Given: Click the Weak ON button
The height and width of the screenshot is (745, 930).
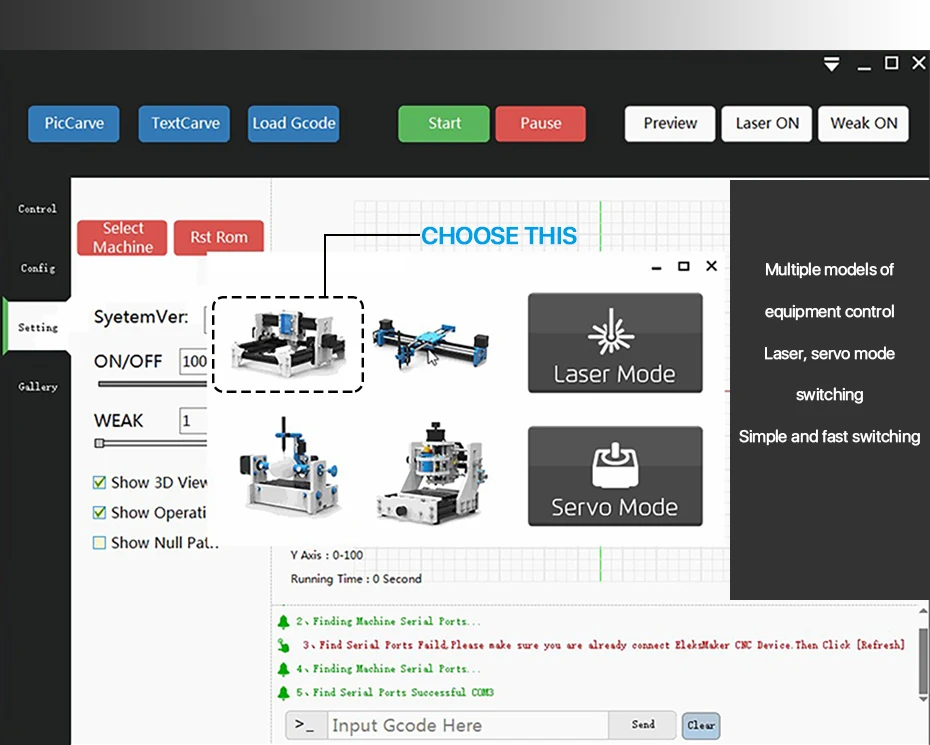Looking at the screenshot, I should click(863, 123).
